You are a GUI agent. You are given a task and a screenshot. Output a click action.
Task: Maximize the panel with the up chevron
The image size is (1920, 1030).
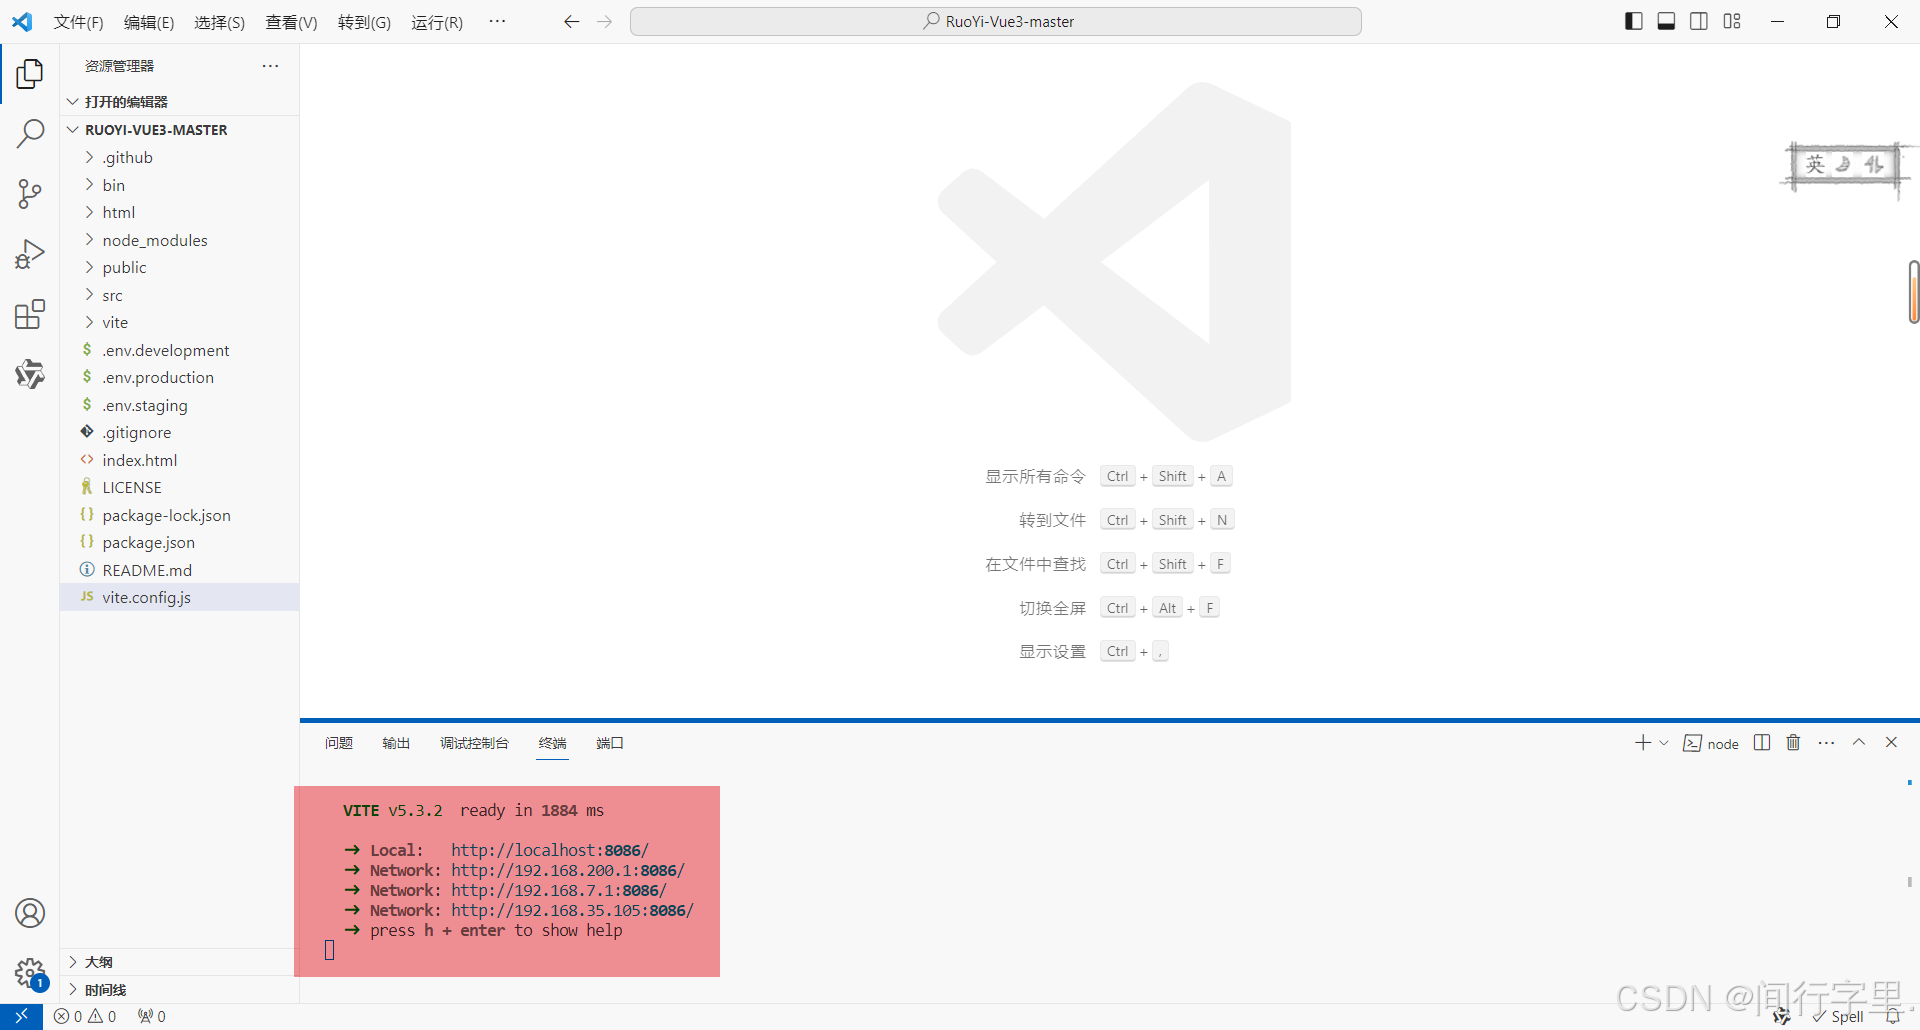pos(1859,742)
